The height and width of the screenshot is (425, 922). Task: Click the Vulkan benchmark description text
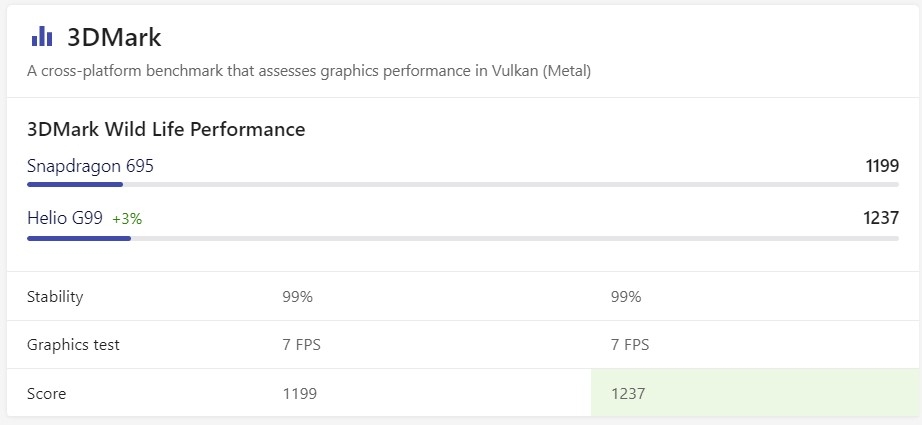click(309, 71)
